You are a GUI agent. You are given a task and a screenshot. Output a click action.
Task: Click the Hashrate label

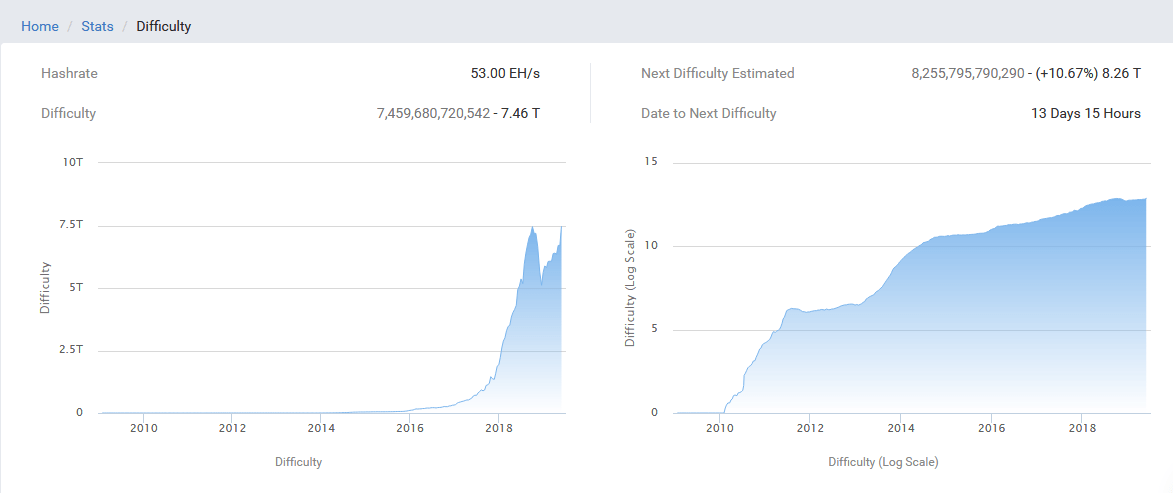69,73
